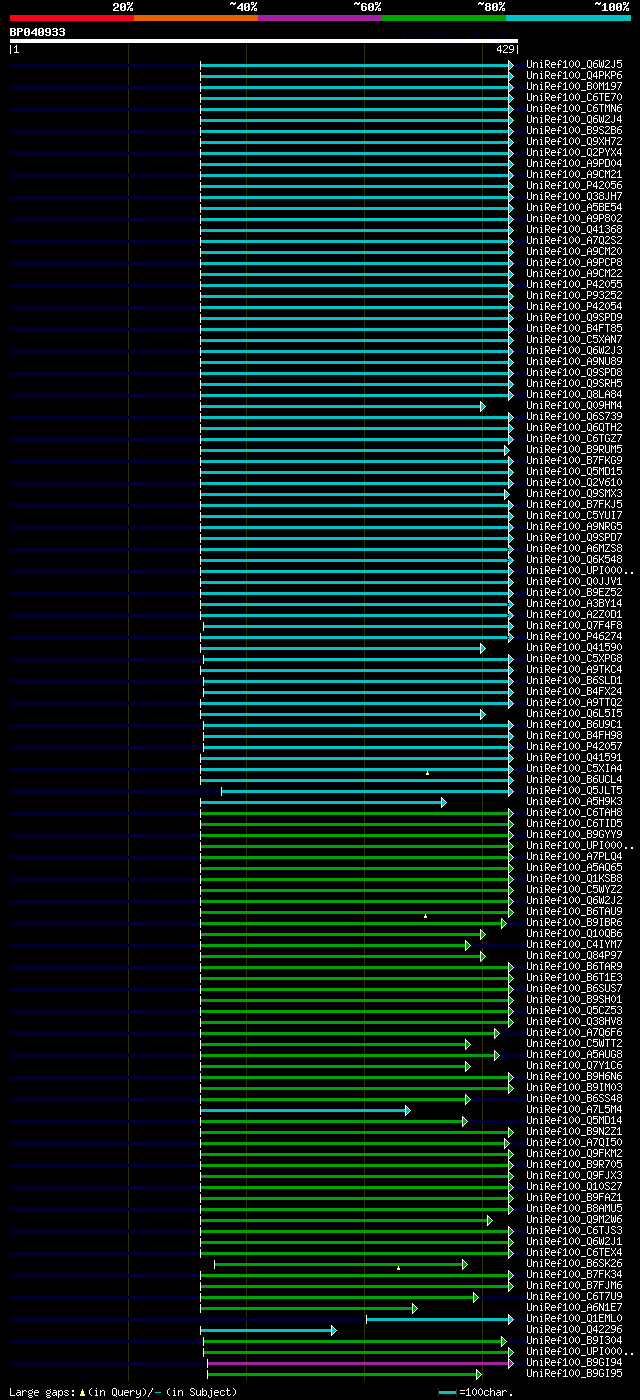
Task: Select label UniRef100_P46274
Action: (574, 636)
